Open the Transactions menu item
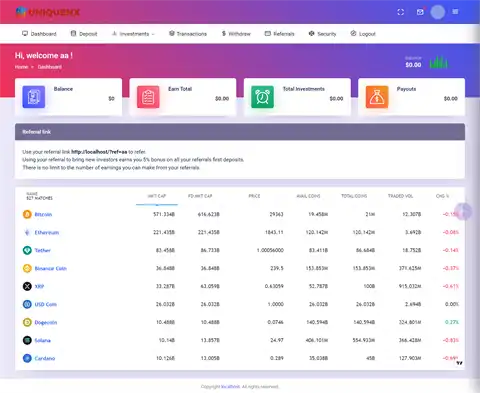This screenshot has height=393, width=480. [x=188, y=34]
